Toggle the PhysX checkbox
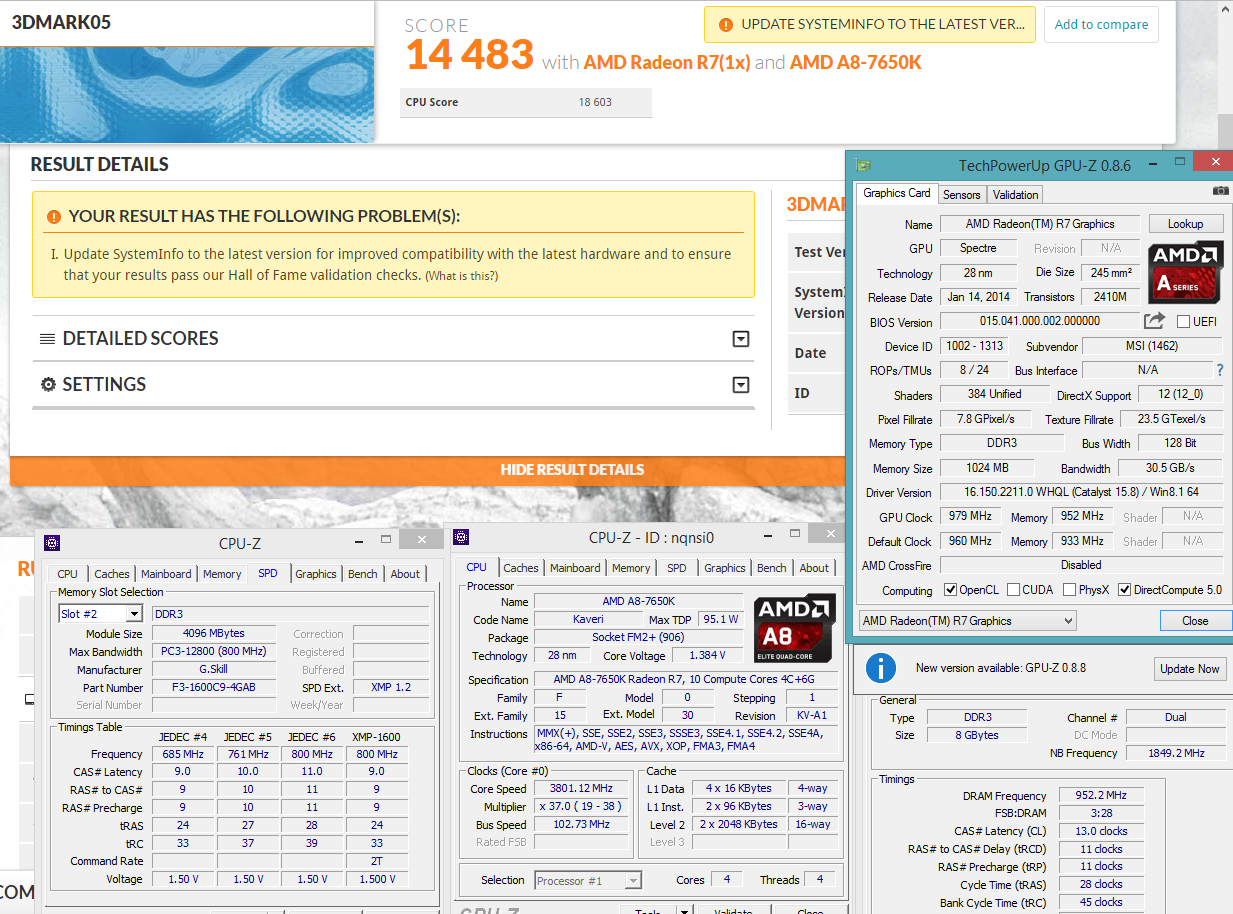Screen dimensions: 1233x914 tap(1069, 590)
